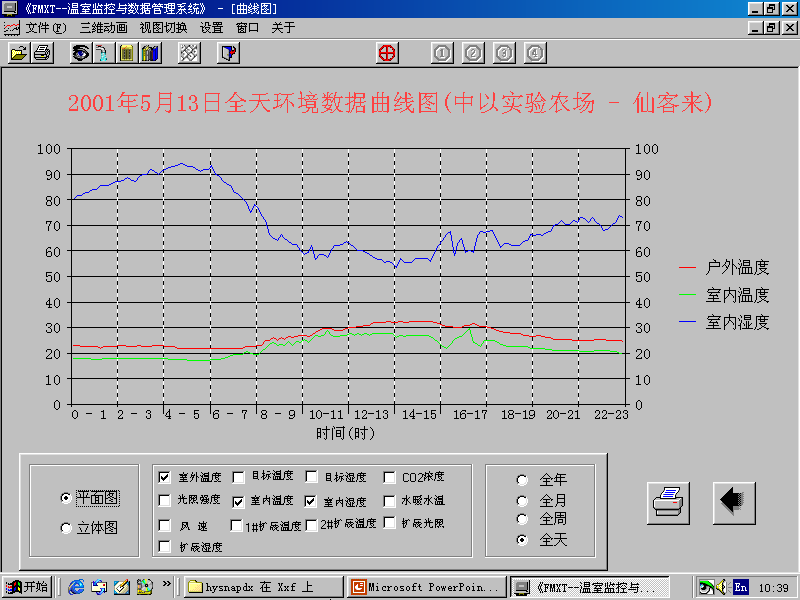The height and width of the screenshot is (600, 800).
Task: Disable the 室内湿度 checkbox
Action: (311, 501)
